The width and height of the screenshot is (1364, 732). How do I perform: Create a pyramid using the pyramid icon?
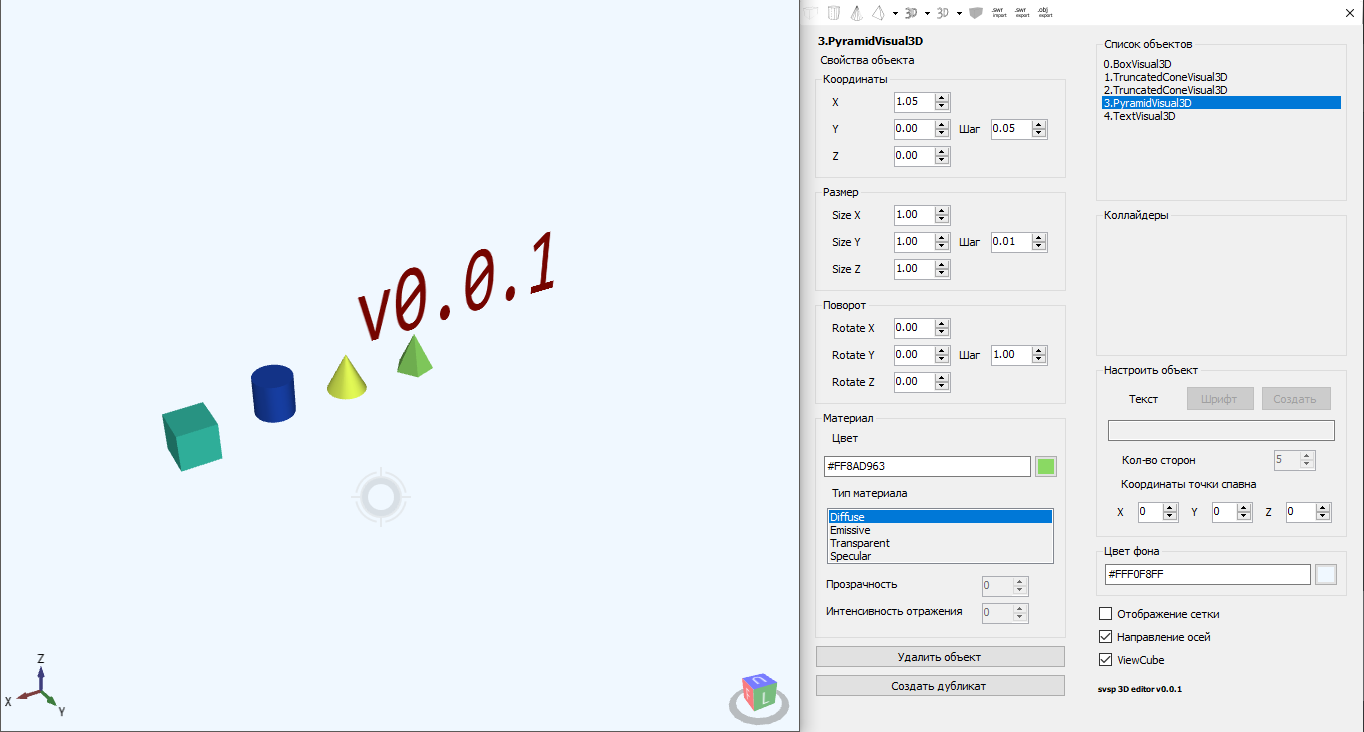pos(879,12)
